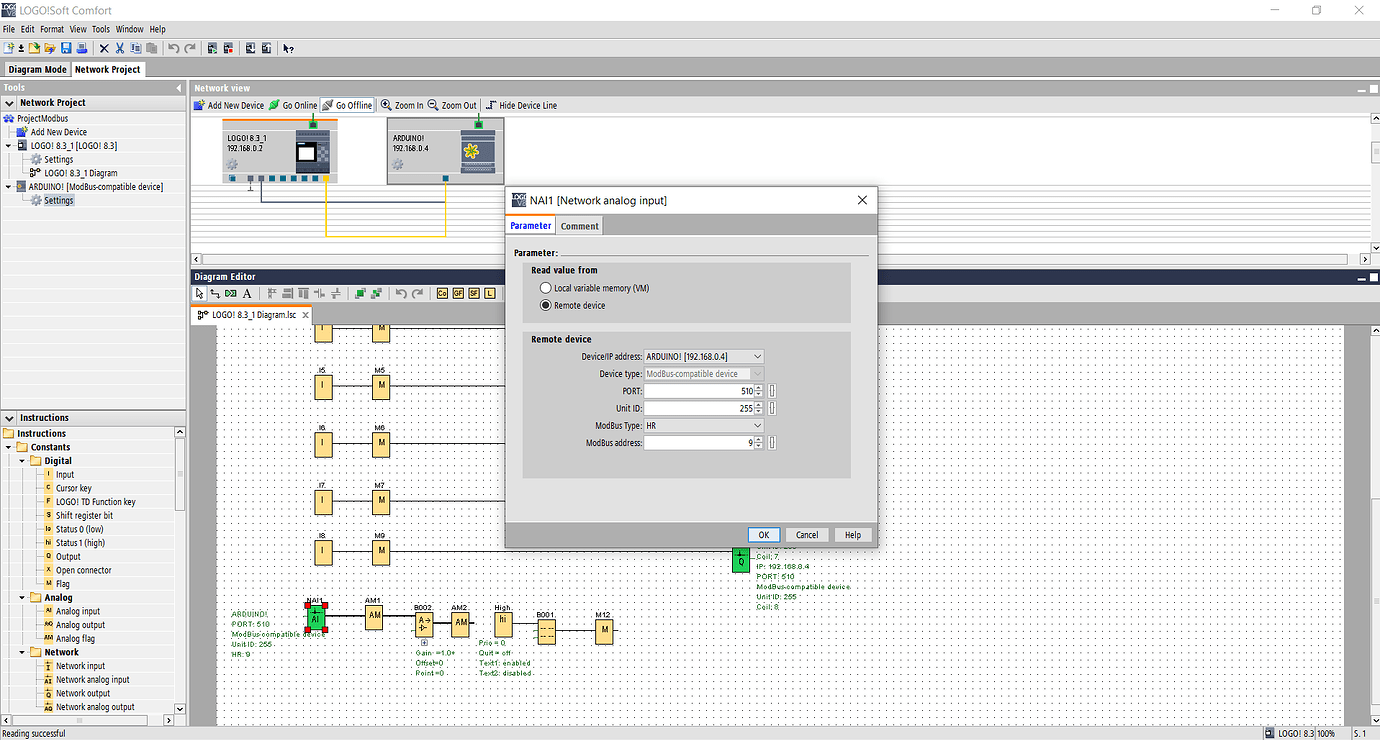Open the Tools menu
Viewport: 1380px width, 740px height.
pos(100,29)
